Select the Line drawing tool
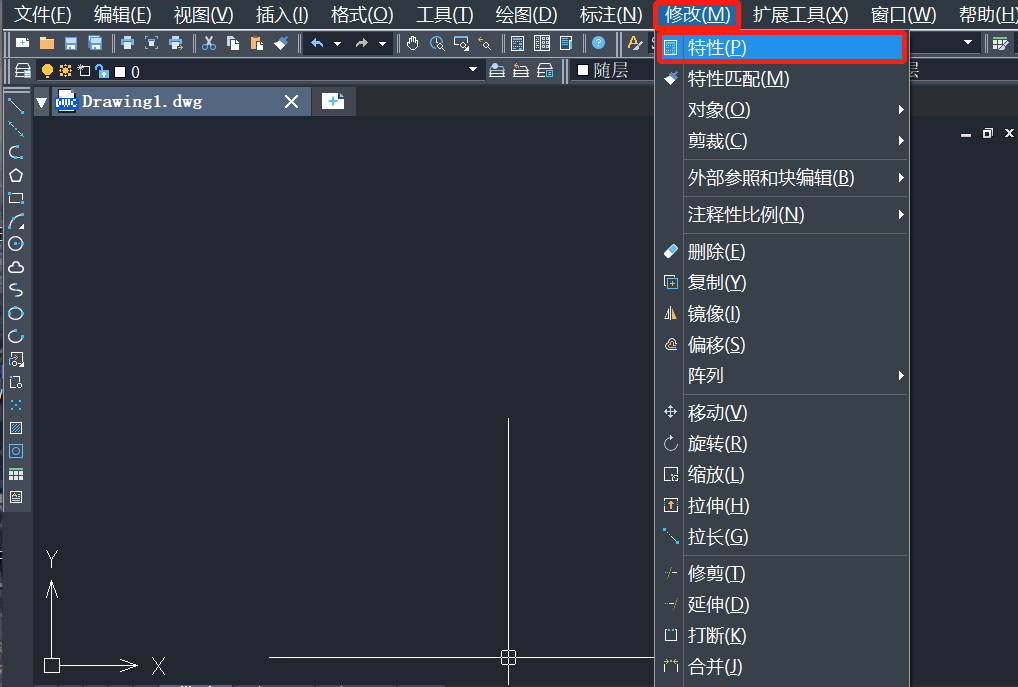This screenshot has width=1018, height=687. point(15,106)
